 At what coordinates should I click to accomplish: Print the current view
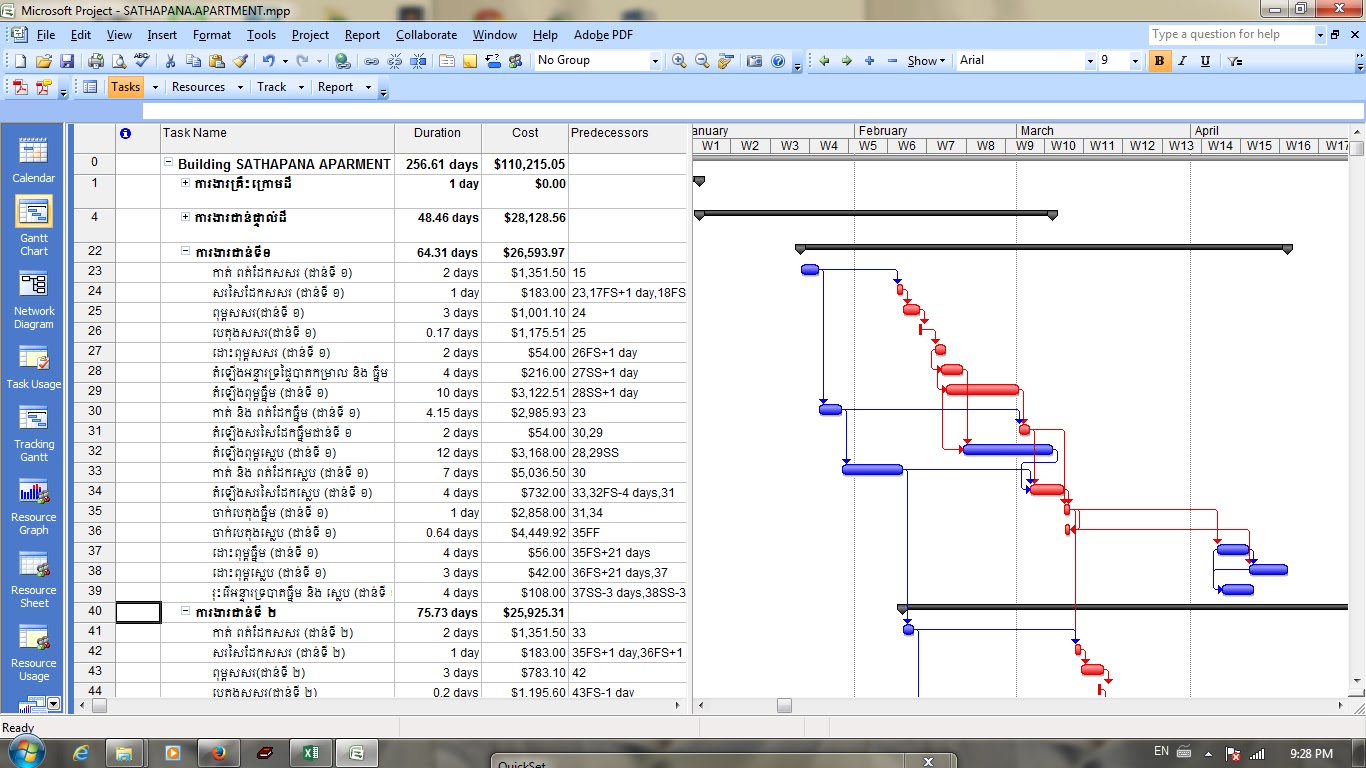tap(95, 61)
